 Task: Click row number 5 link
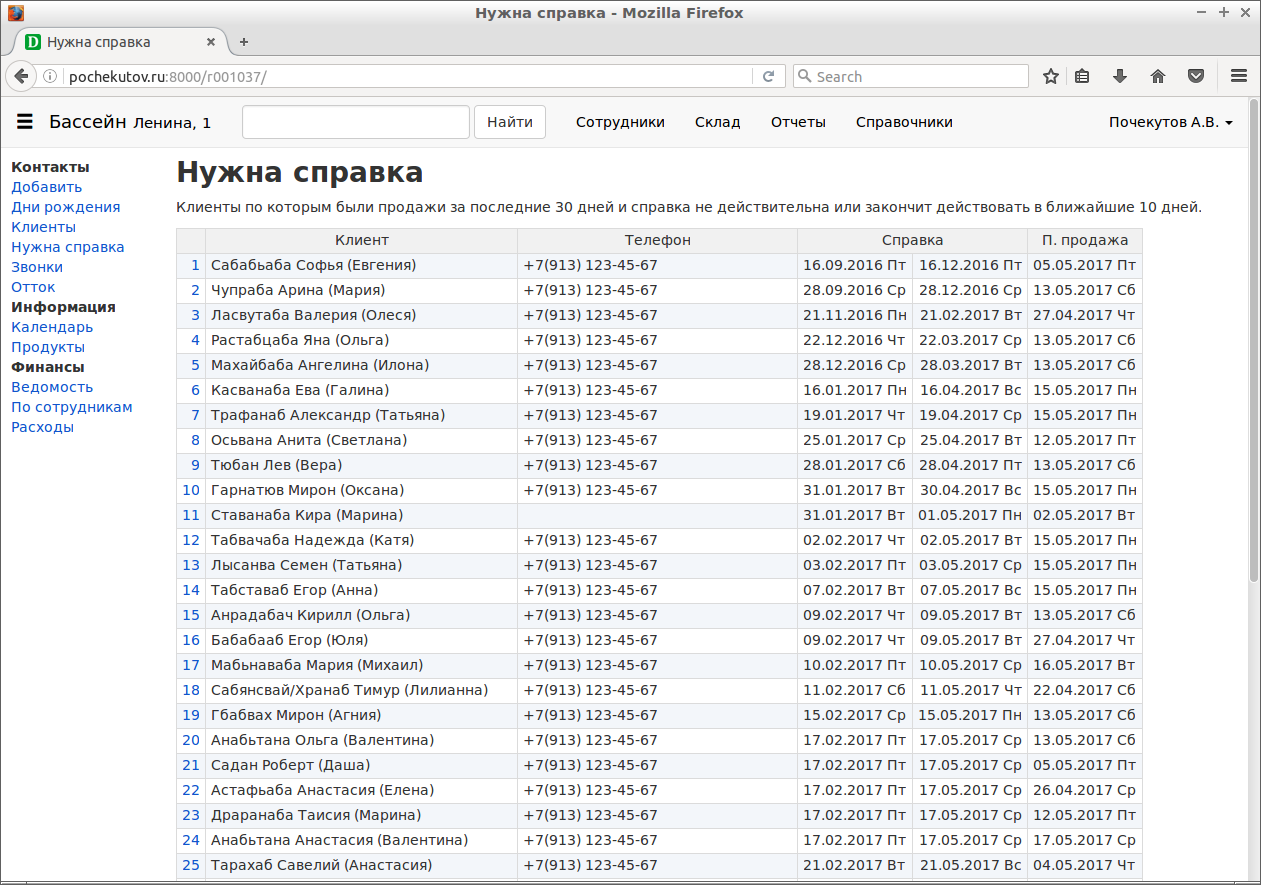pyautogui.click(x=195, y=365)
